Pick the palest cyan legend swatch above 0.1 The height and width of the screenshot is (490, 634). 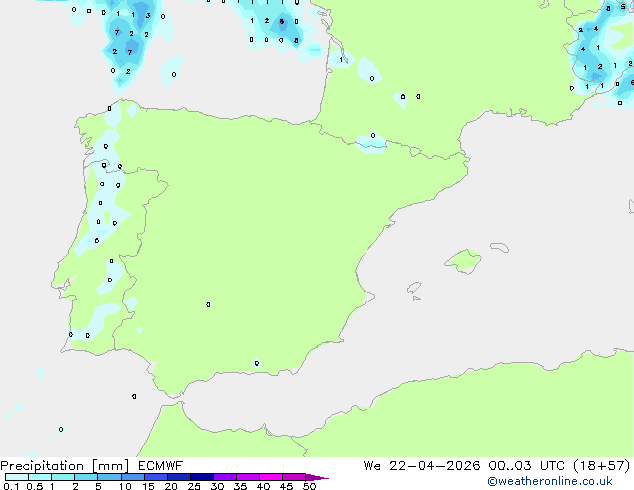coord(17,477)
